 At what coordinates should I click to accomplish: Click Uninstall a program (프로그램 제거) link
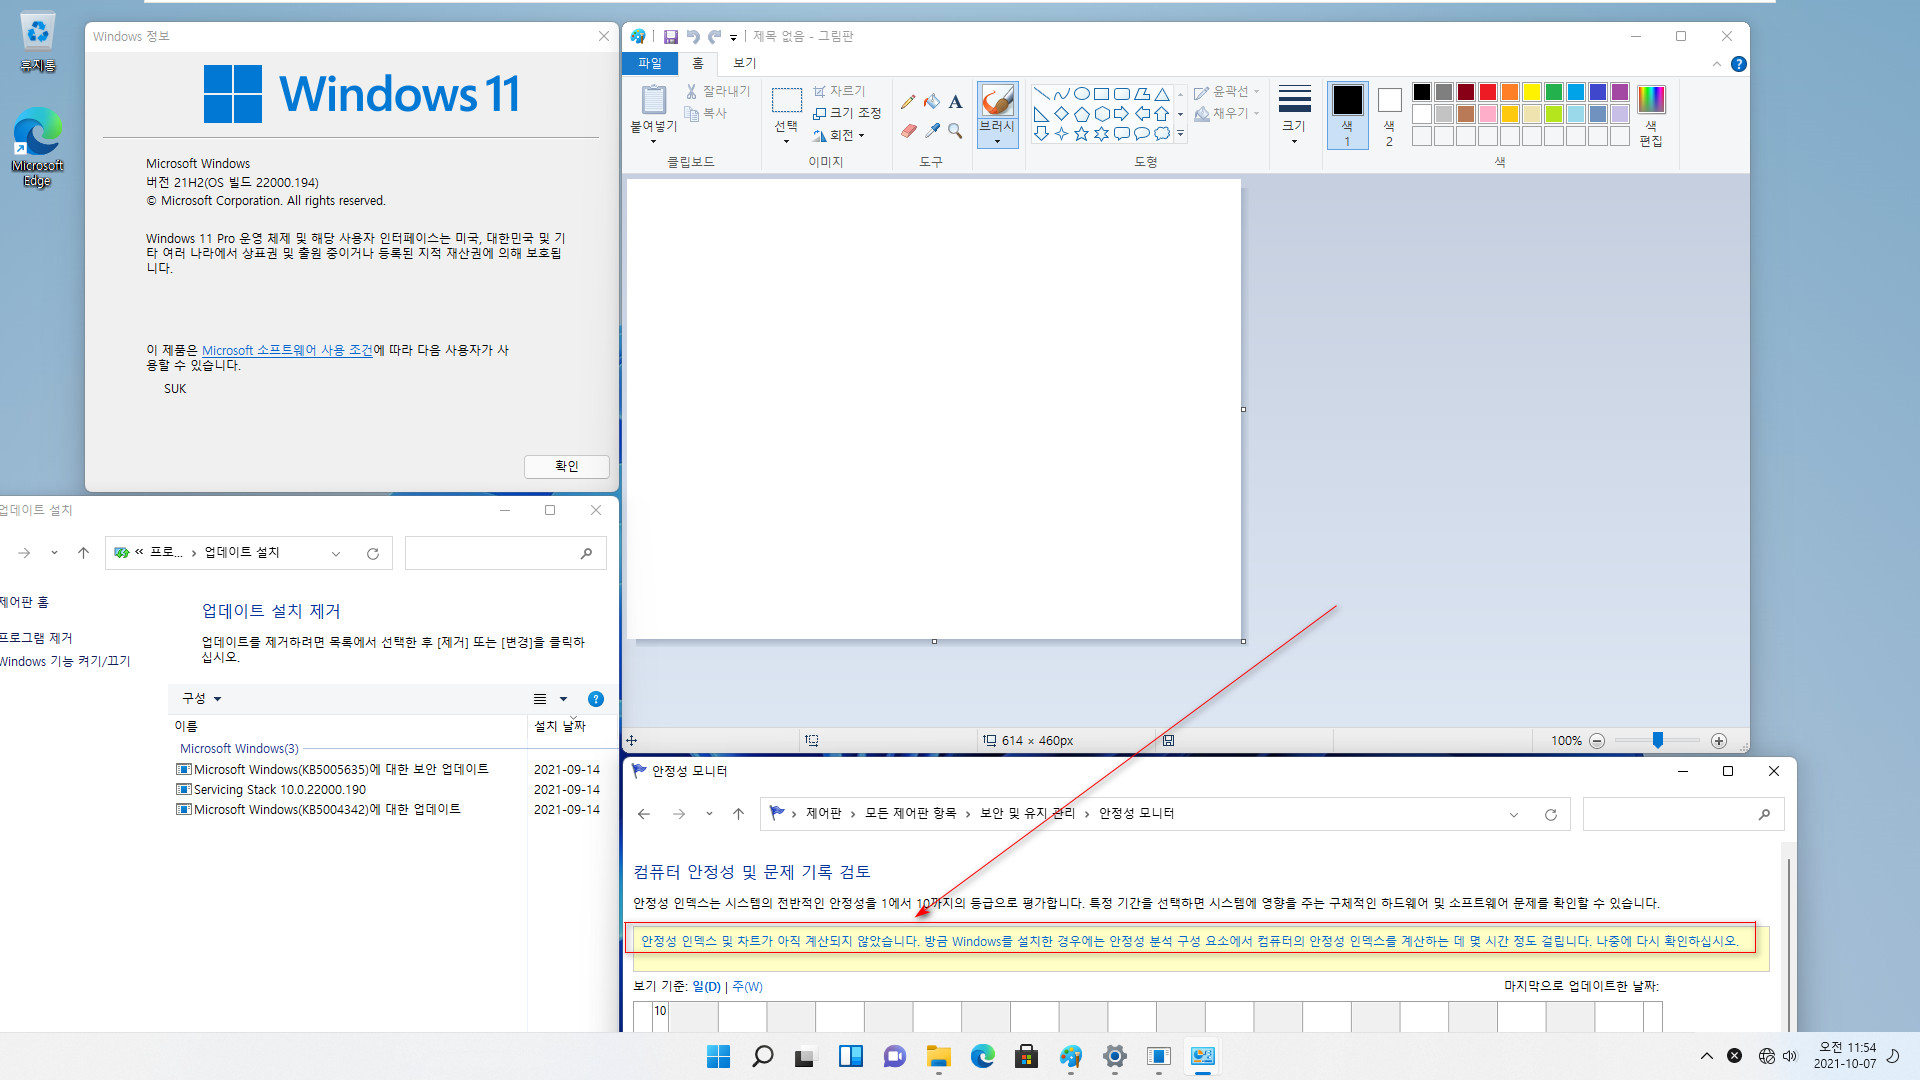[x=35, y=638]
